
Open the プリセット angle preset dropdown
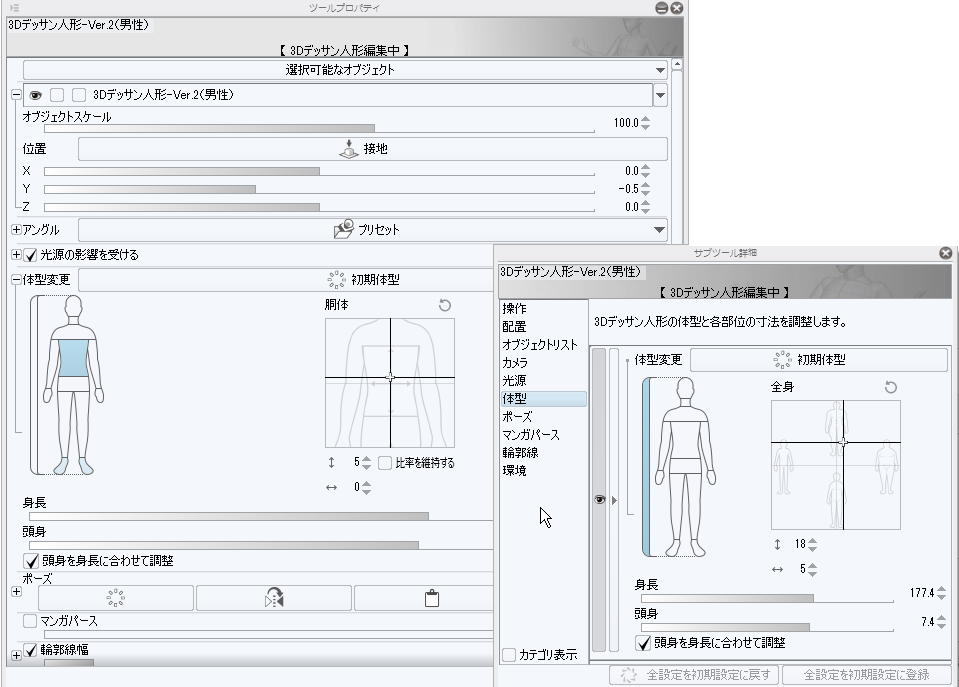click(x=372, y=230)
